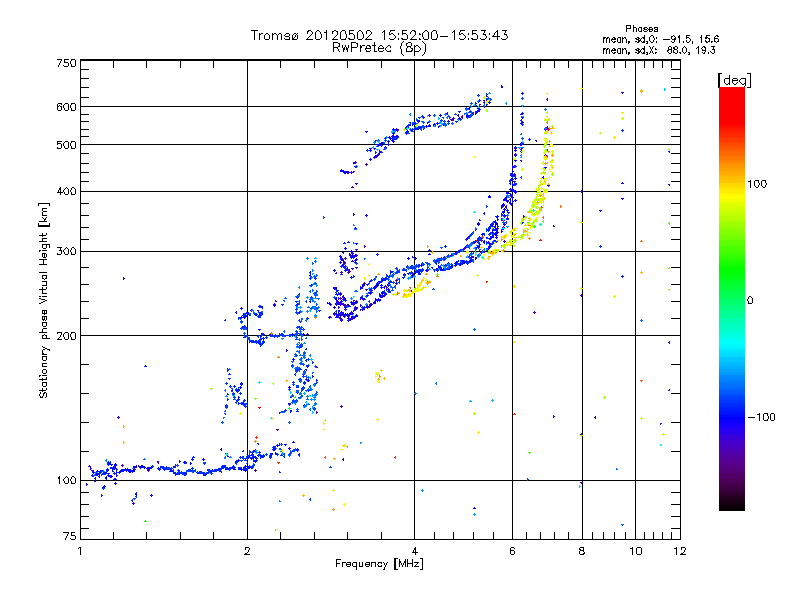Click the x-axis '8' tick label

click(x=582, y=551)
